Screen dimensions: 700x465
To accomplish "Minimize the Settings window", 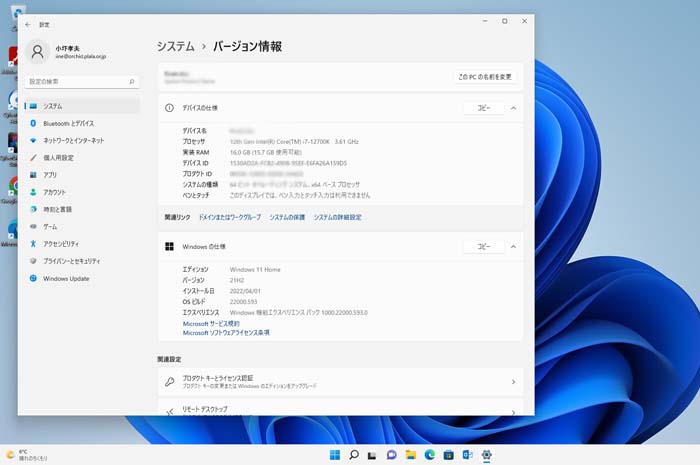I will point(485,21).
